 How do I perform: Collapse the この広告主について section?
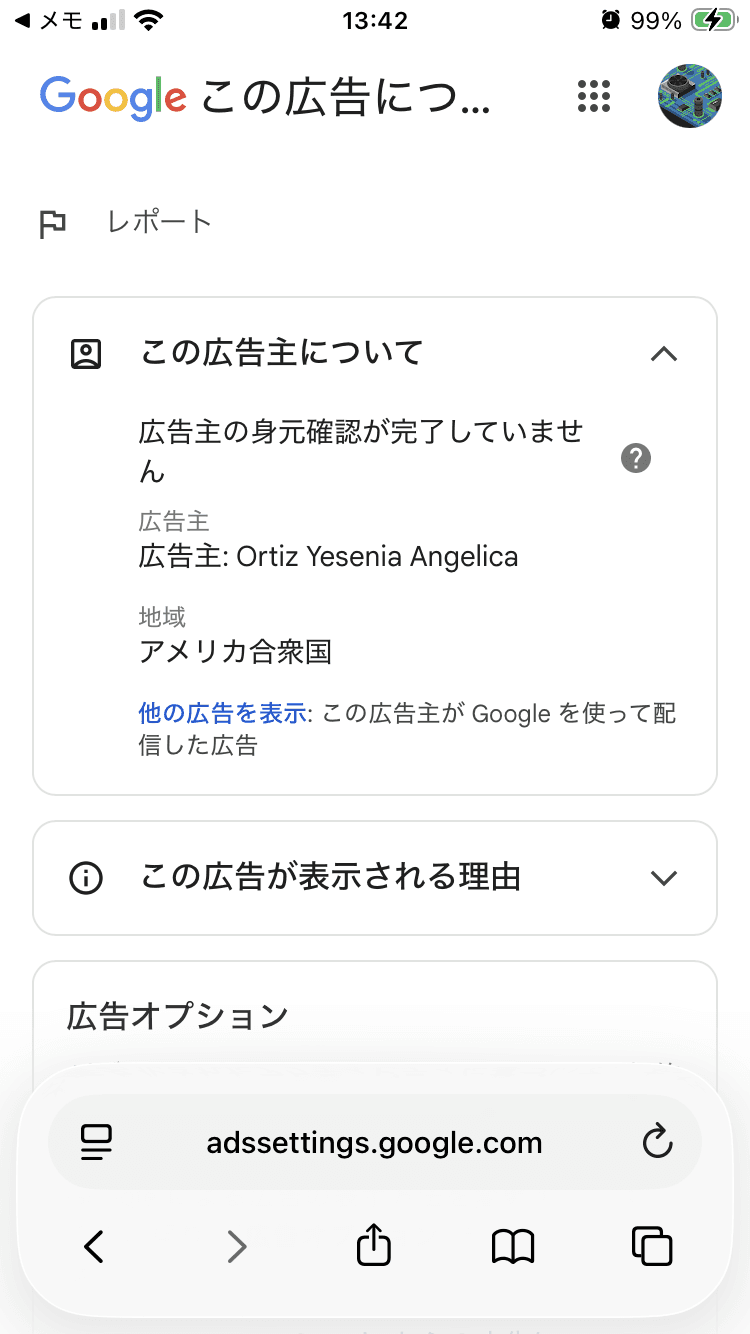(664, 353)
